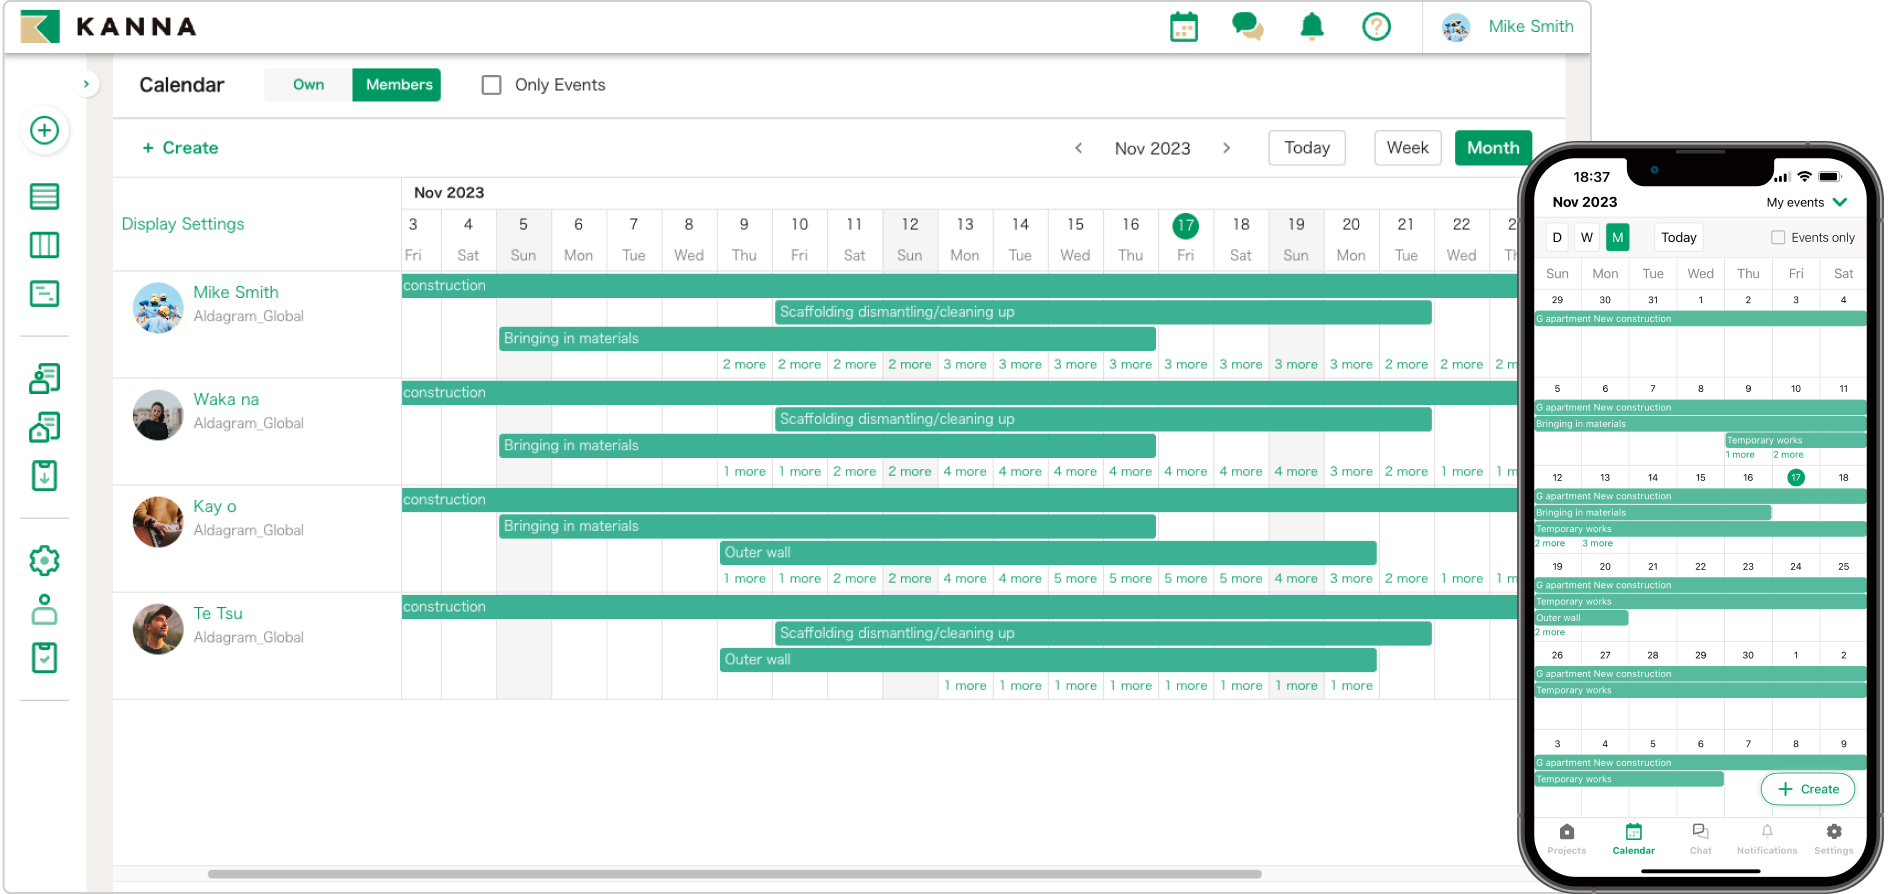
Task: Select W week view on phone
Action: click(x=1587, y=237)
